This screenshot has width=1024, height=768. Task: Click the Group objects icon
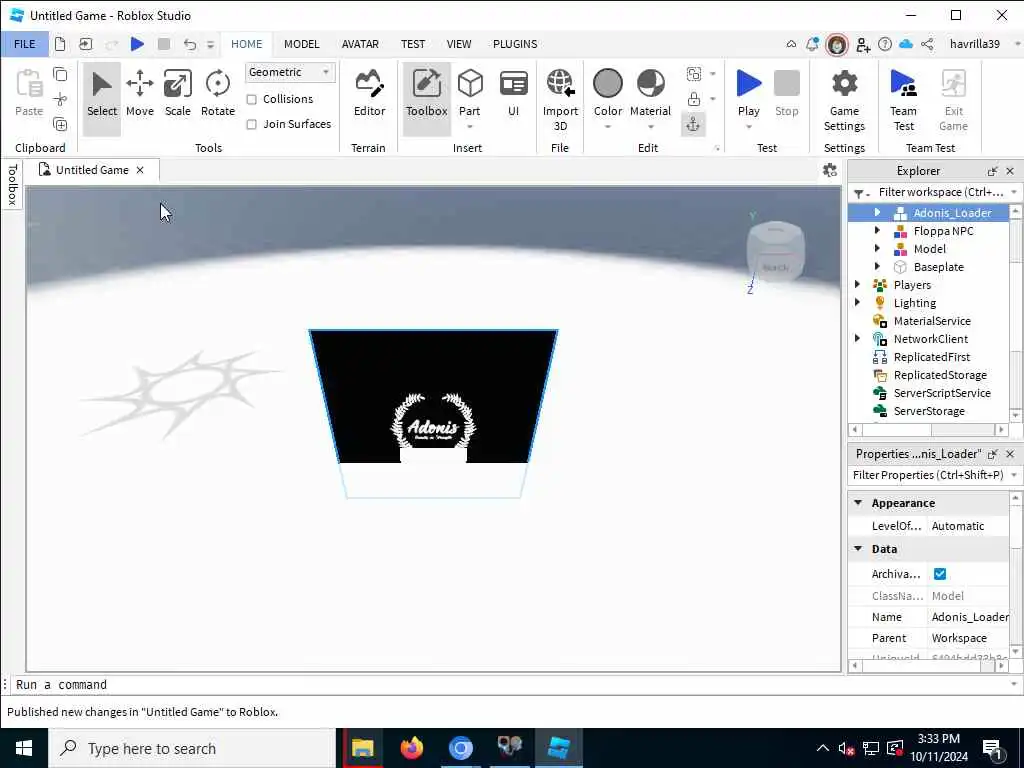click(694, 74)
